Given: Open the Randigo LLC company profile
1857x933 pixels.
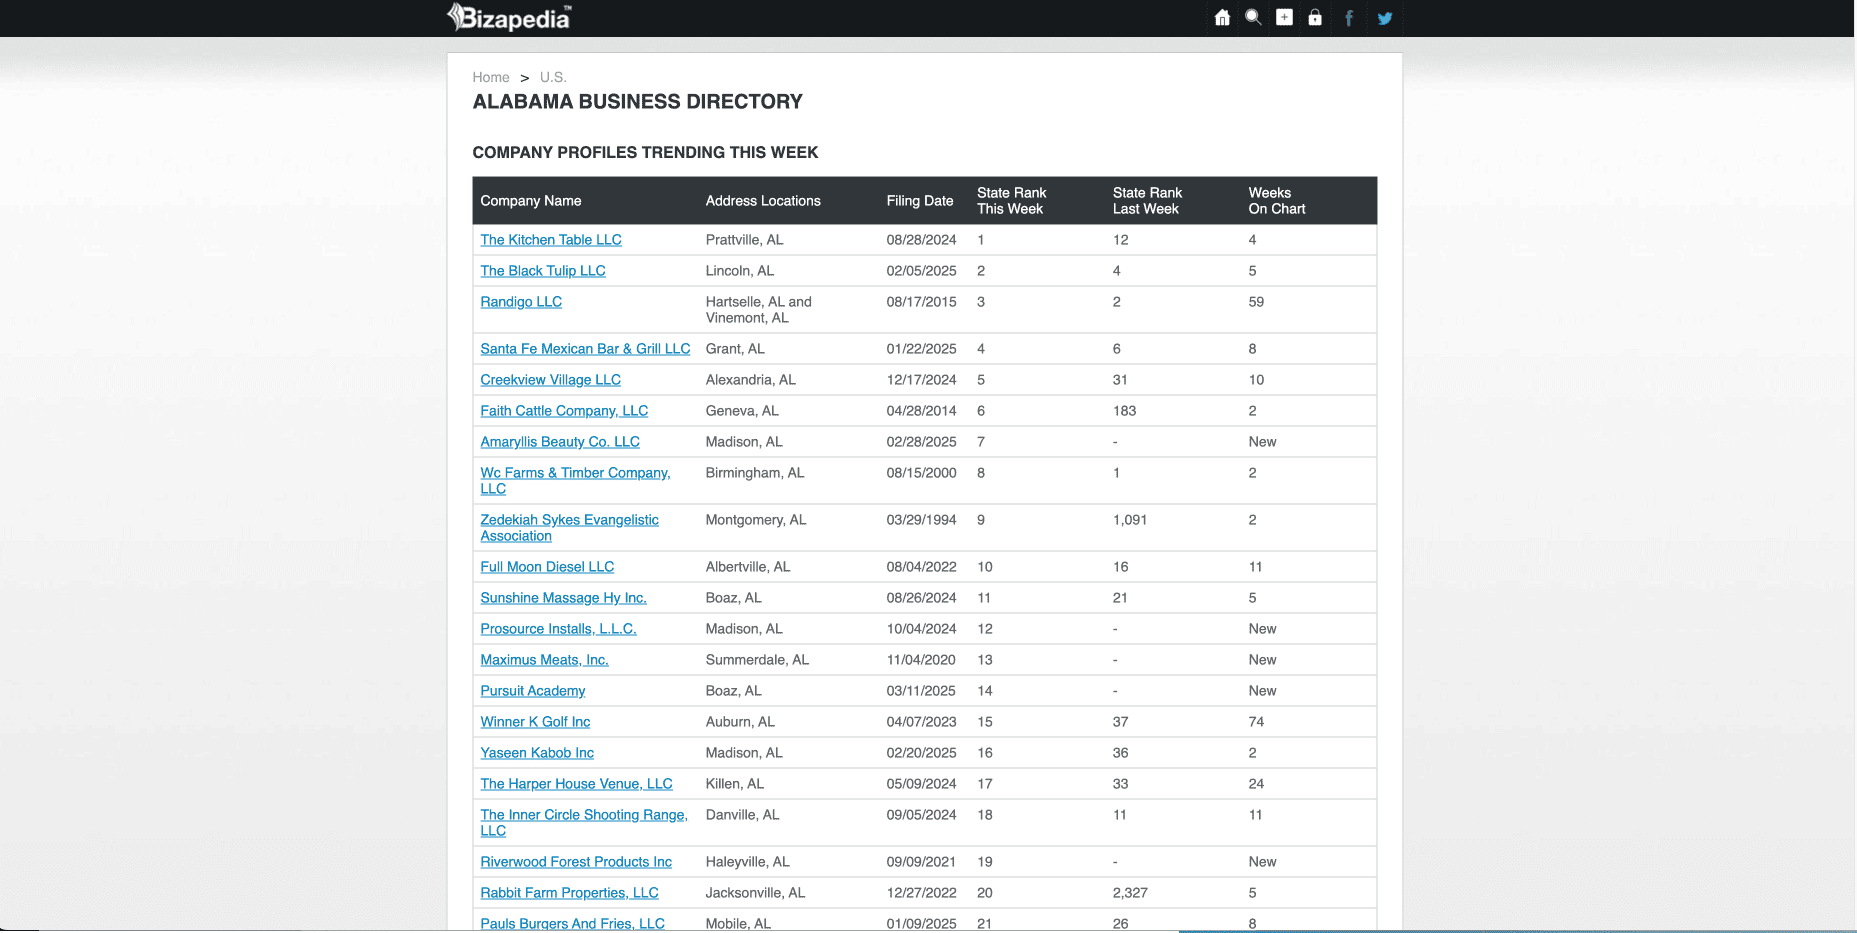Looking at the screenshot, I should 520,302.
